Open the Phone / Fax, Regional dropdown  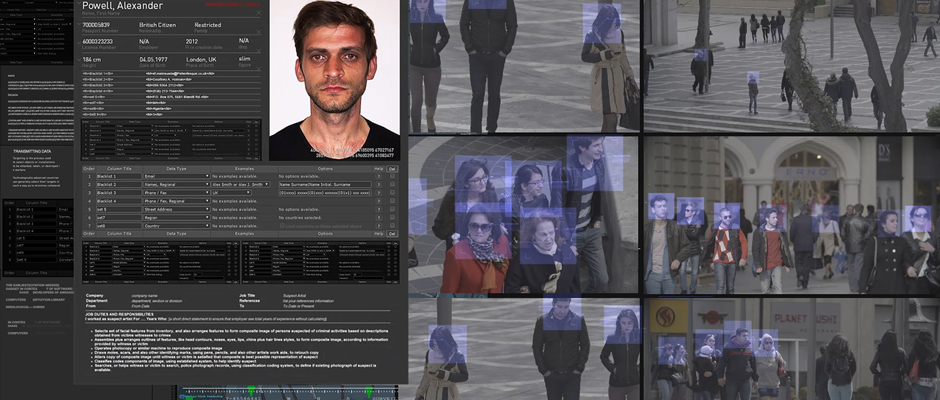pos(176,201)
